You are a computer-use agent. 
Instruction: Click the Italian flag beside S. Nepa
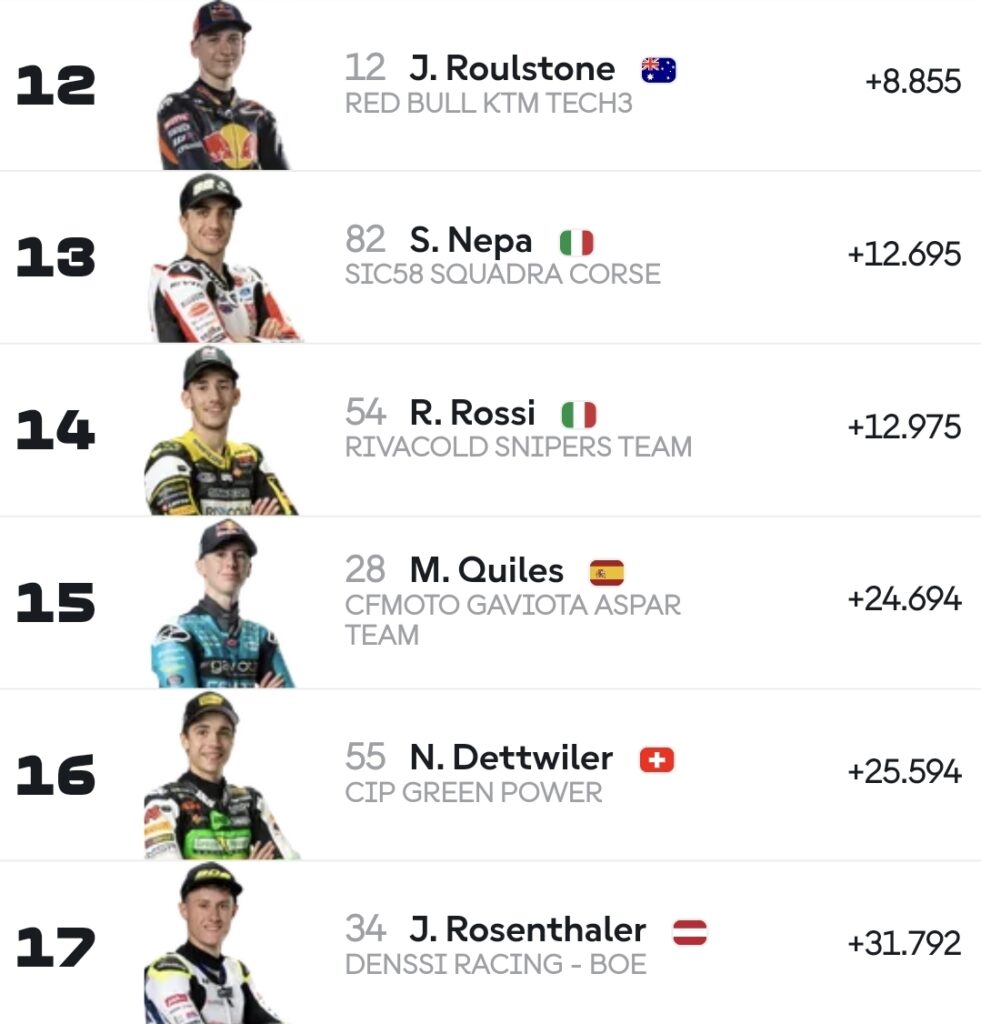(576, 242)
